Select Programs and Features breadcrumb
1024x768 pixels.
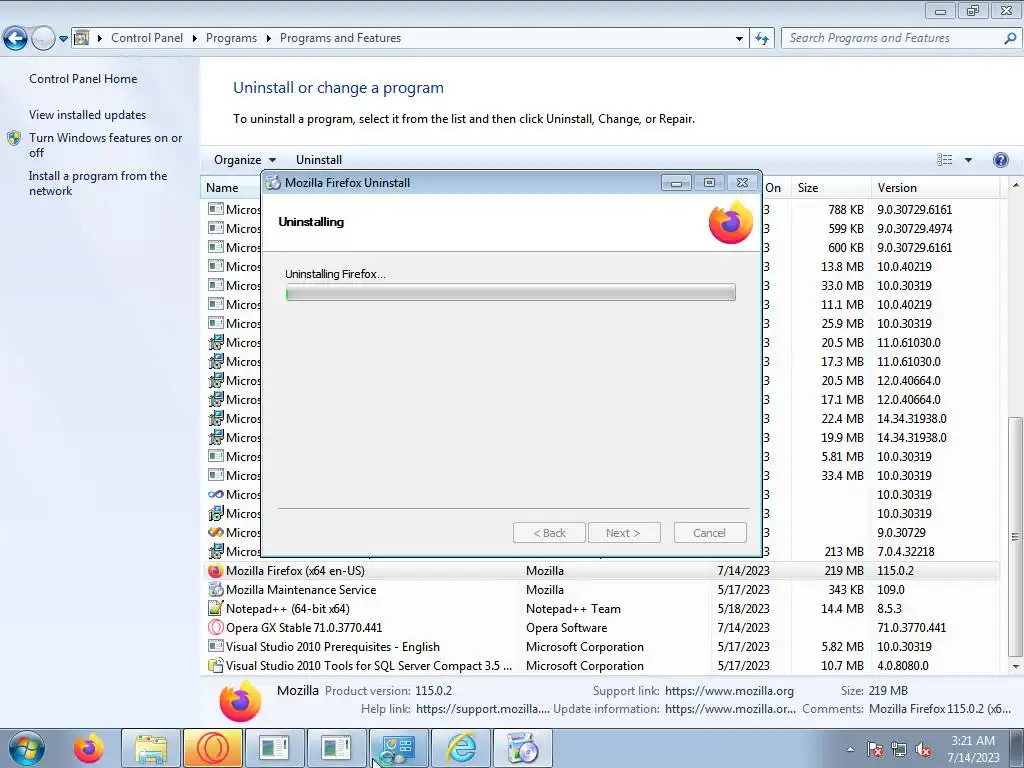(340, 38)
